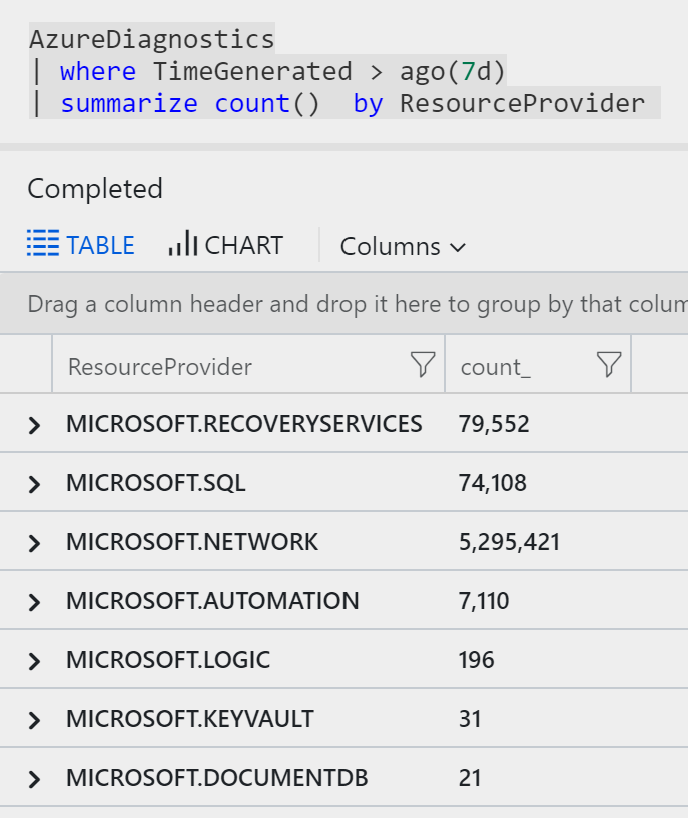Expand the MICROSOFT.SQL row

point(34,484)
